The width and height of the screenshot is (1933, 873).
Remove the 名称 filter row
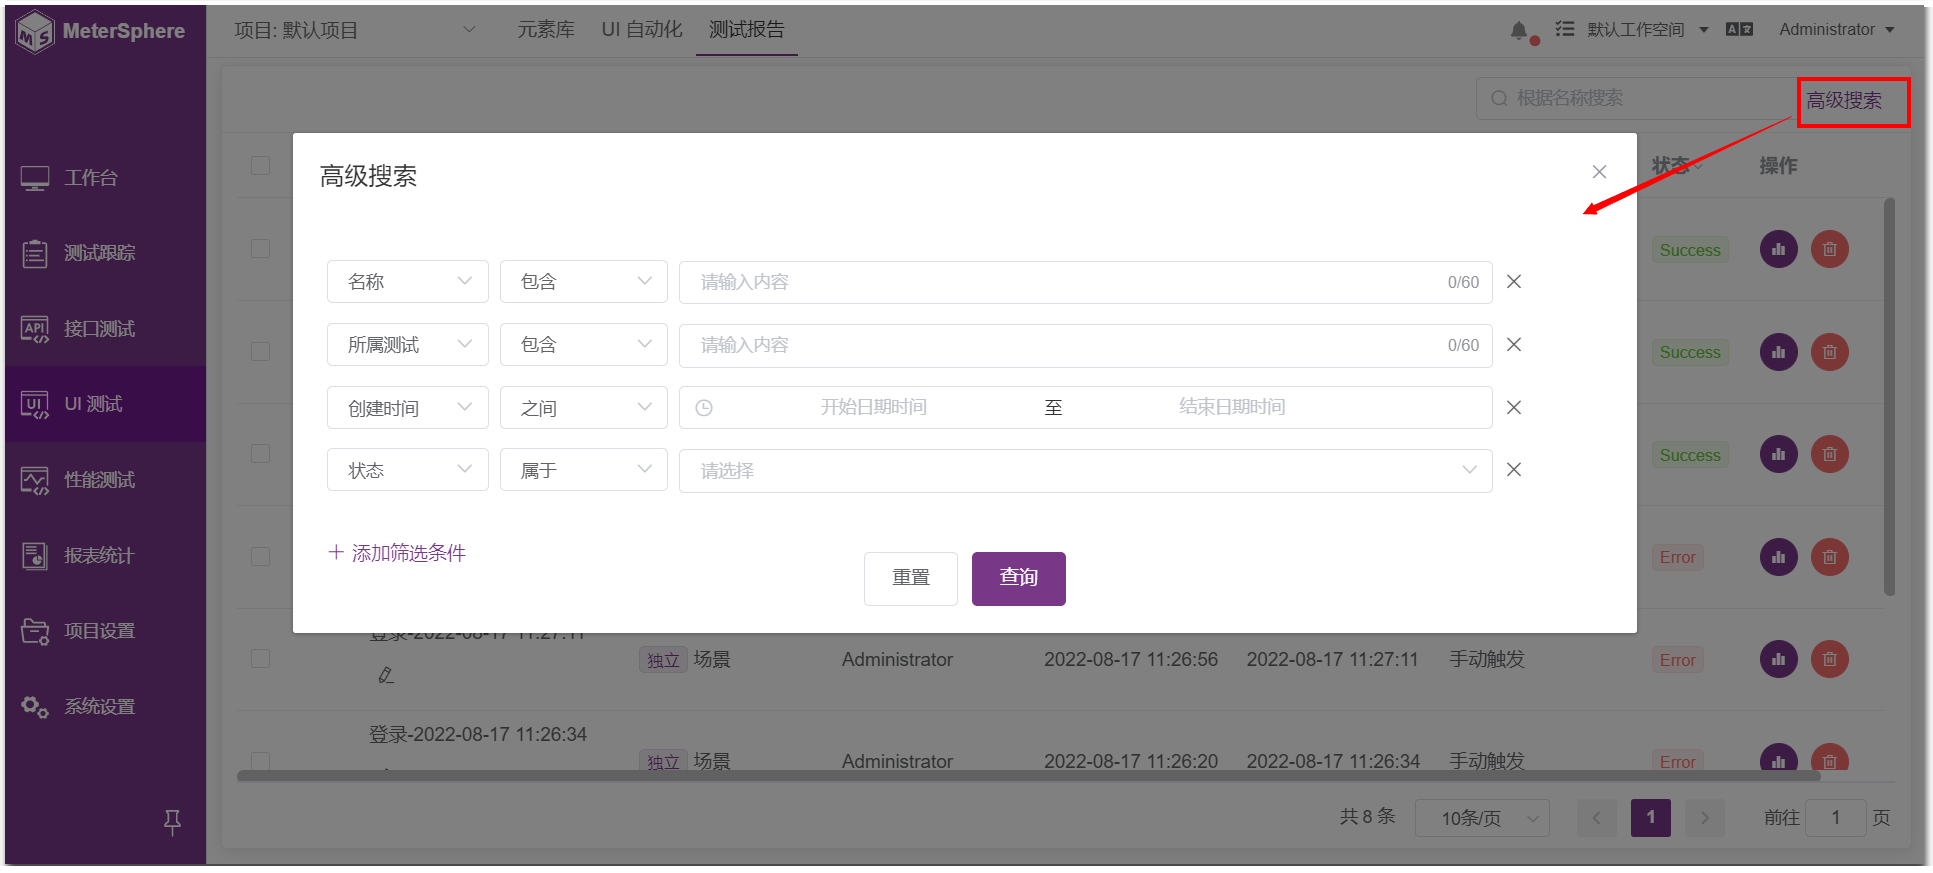pos(1514,282)
